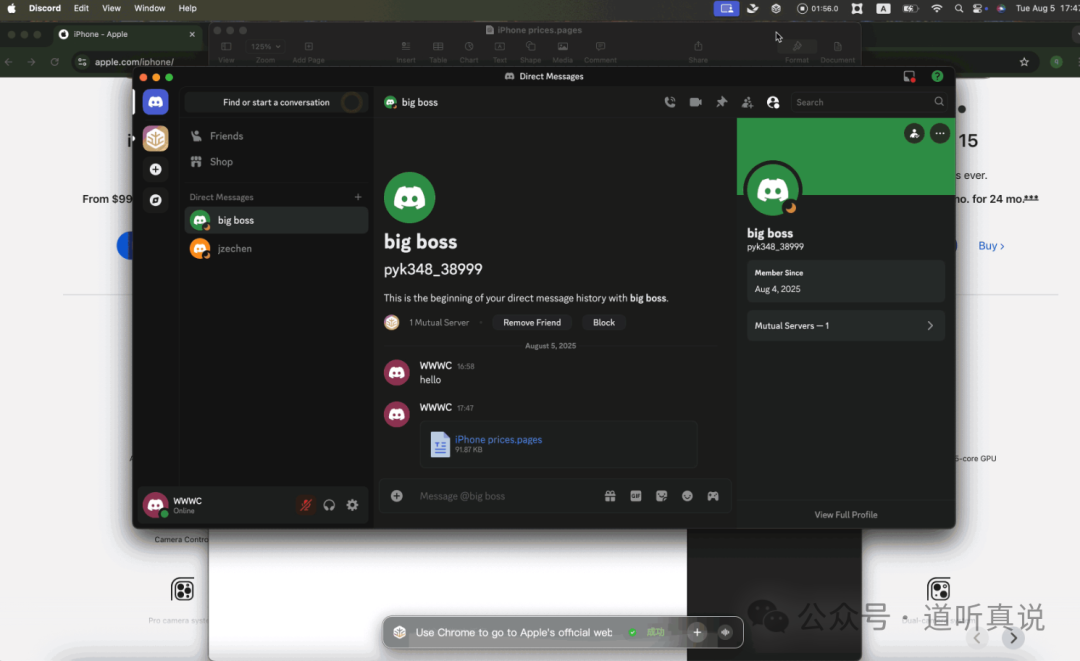Add friends to this DM
Image resolution: width=1080 pixels, height=661 pixels.
click(747, 102)
